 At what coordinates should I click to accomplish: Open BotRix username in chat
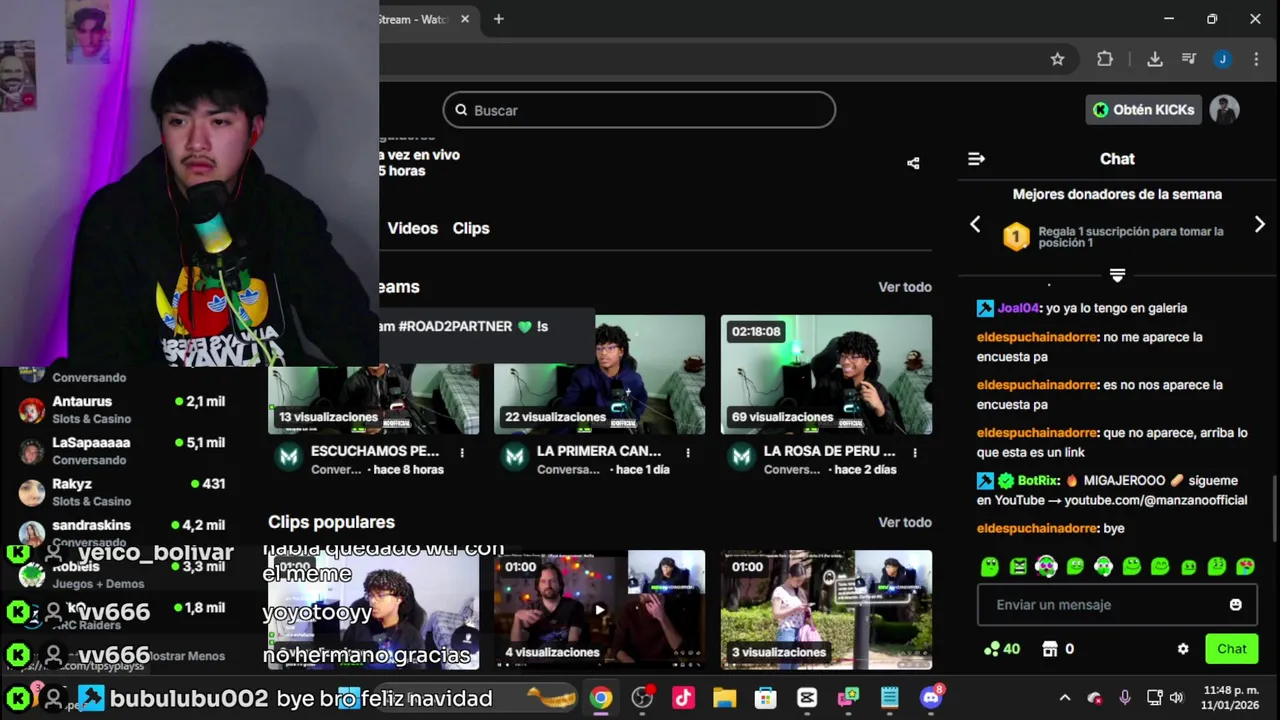click(1038, 480)
